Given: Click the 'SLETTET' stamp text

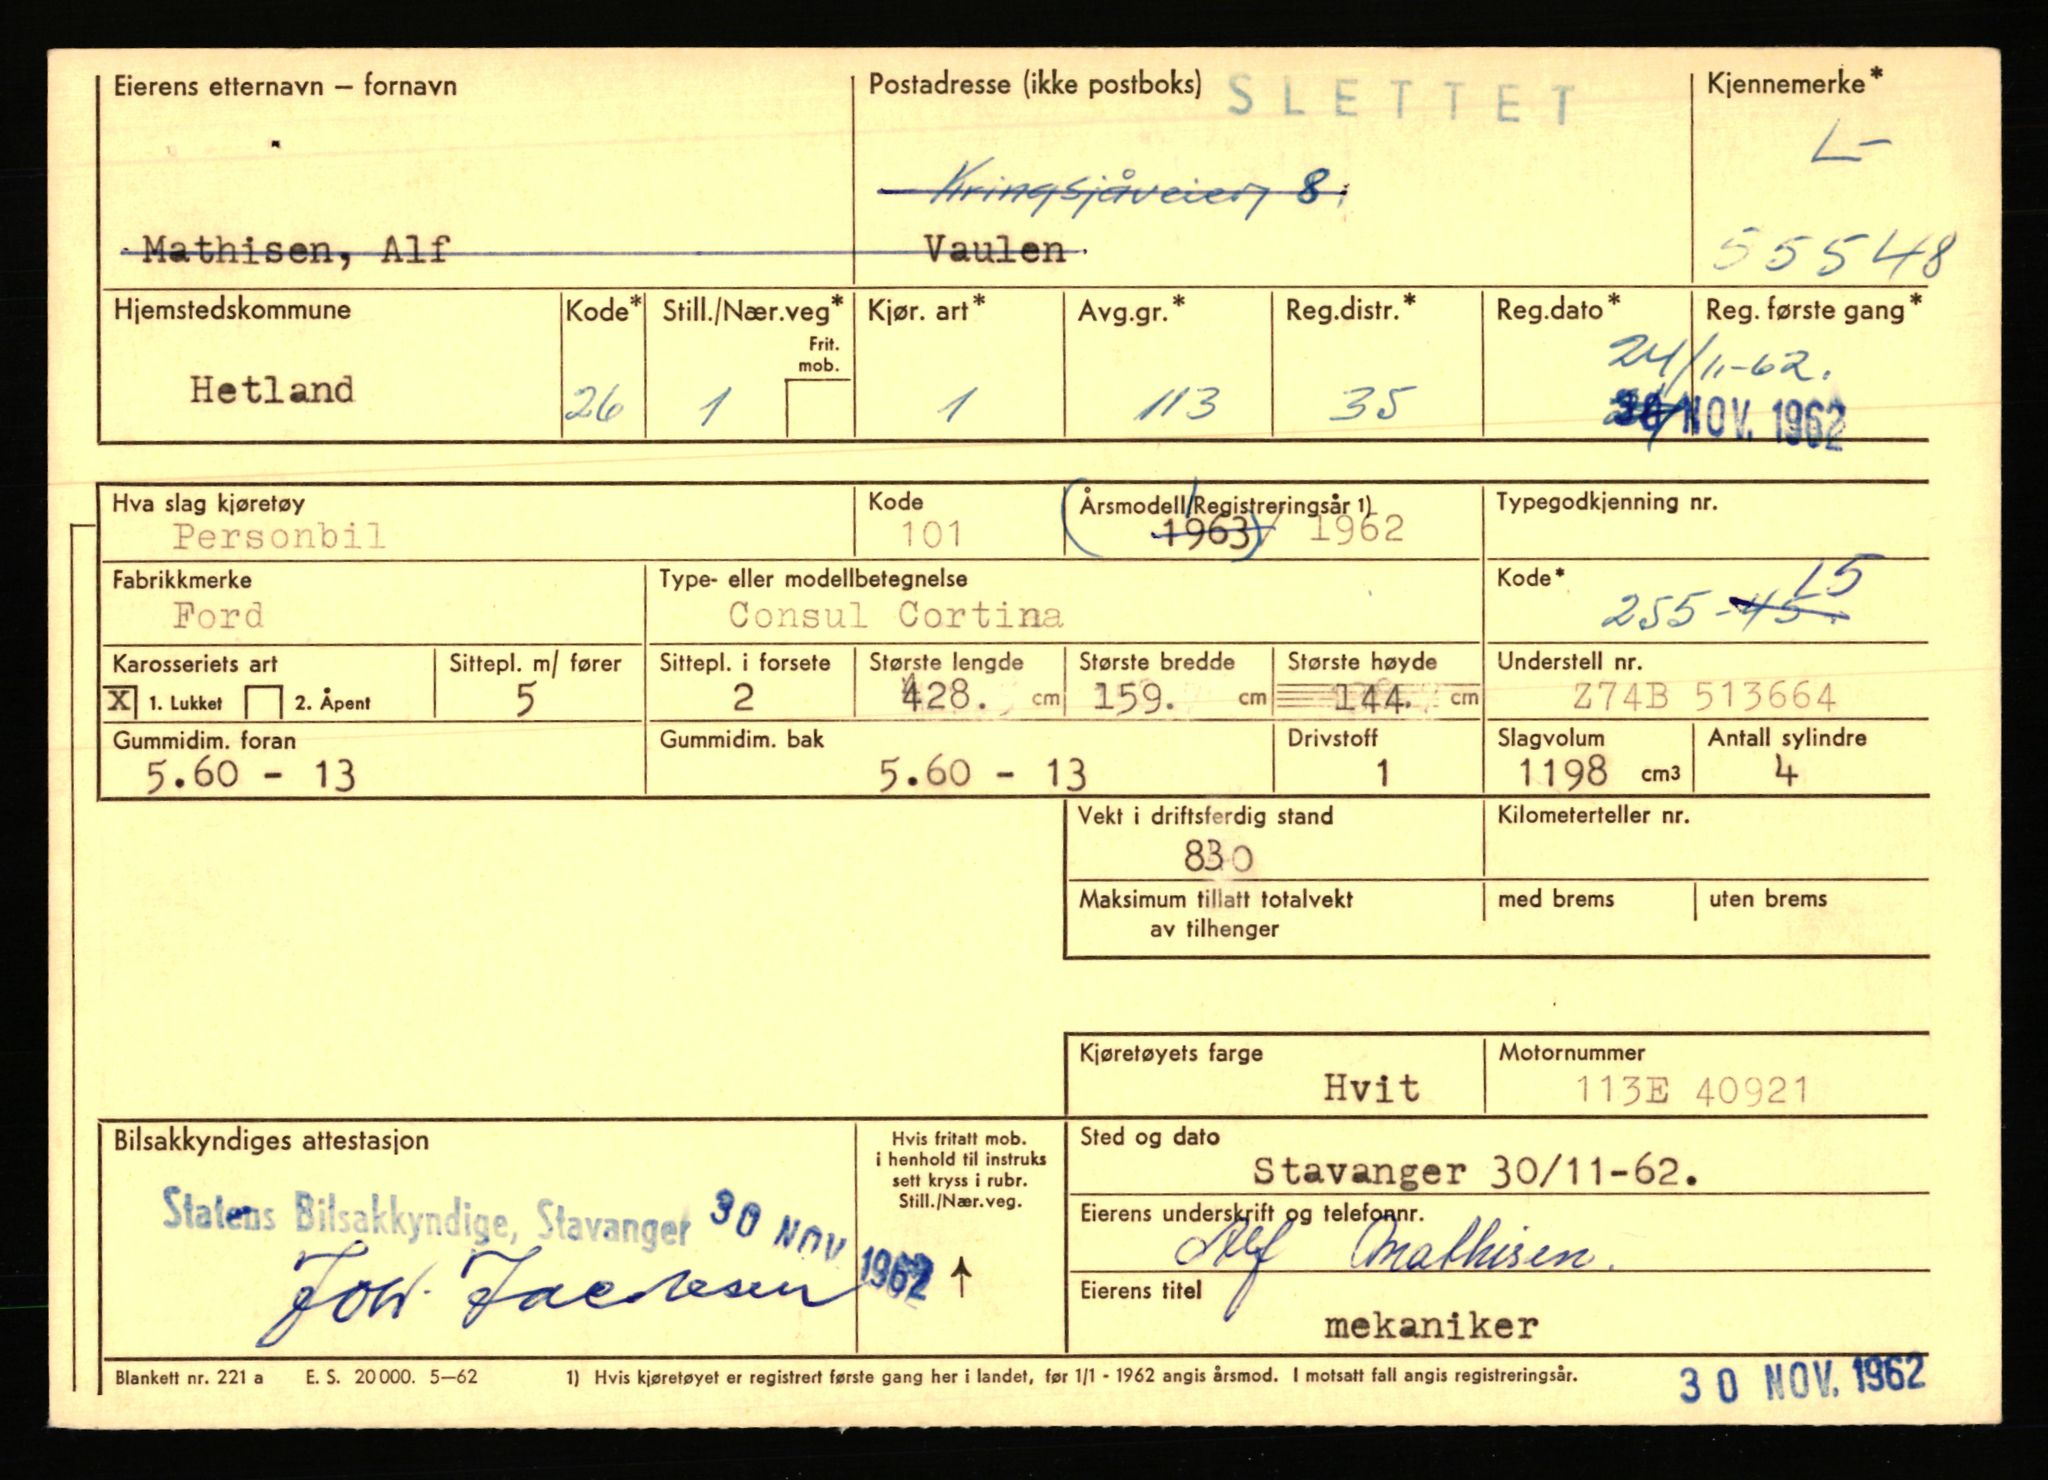Looking at the screenshot, I should coord(1401,102).
